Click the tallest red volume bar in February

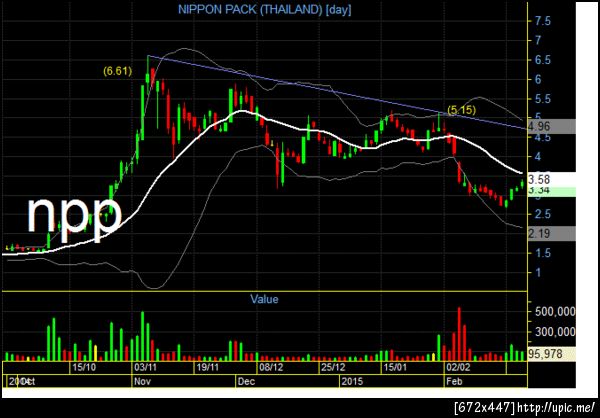[x=460, y=334]
